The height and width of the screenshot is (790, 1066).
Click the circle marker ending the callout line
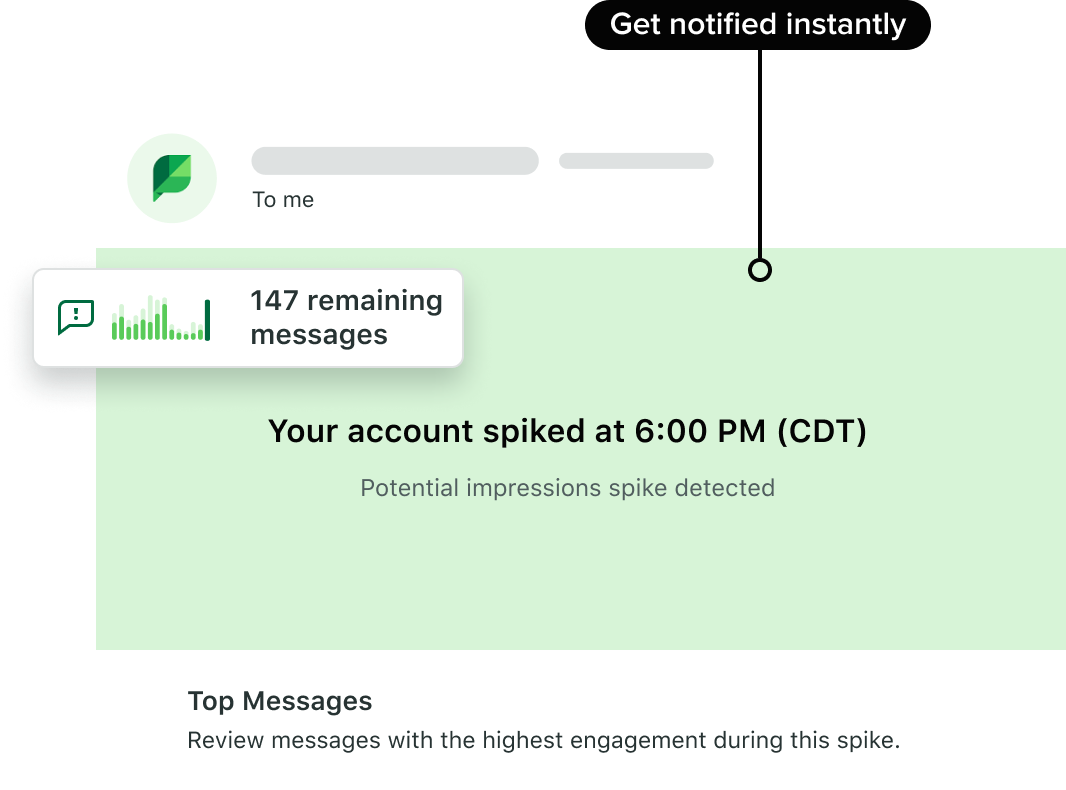(x=759, y=270)
